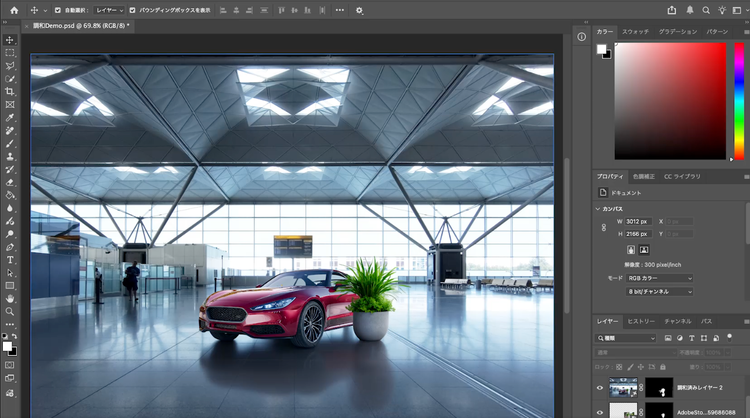Open the Share icon in the top bar
This screenshot has height=418, width=750.
coord(671,10)
